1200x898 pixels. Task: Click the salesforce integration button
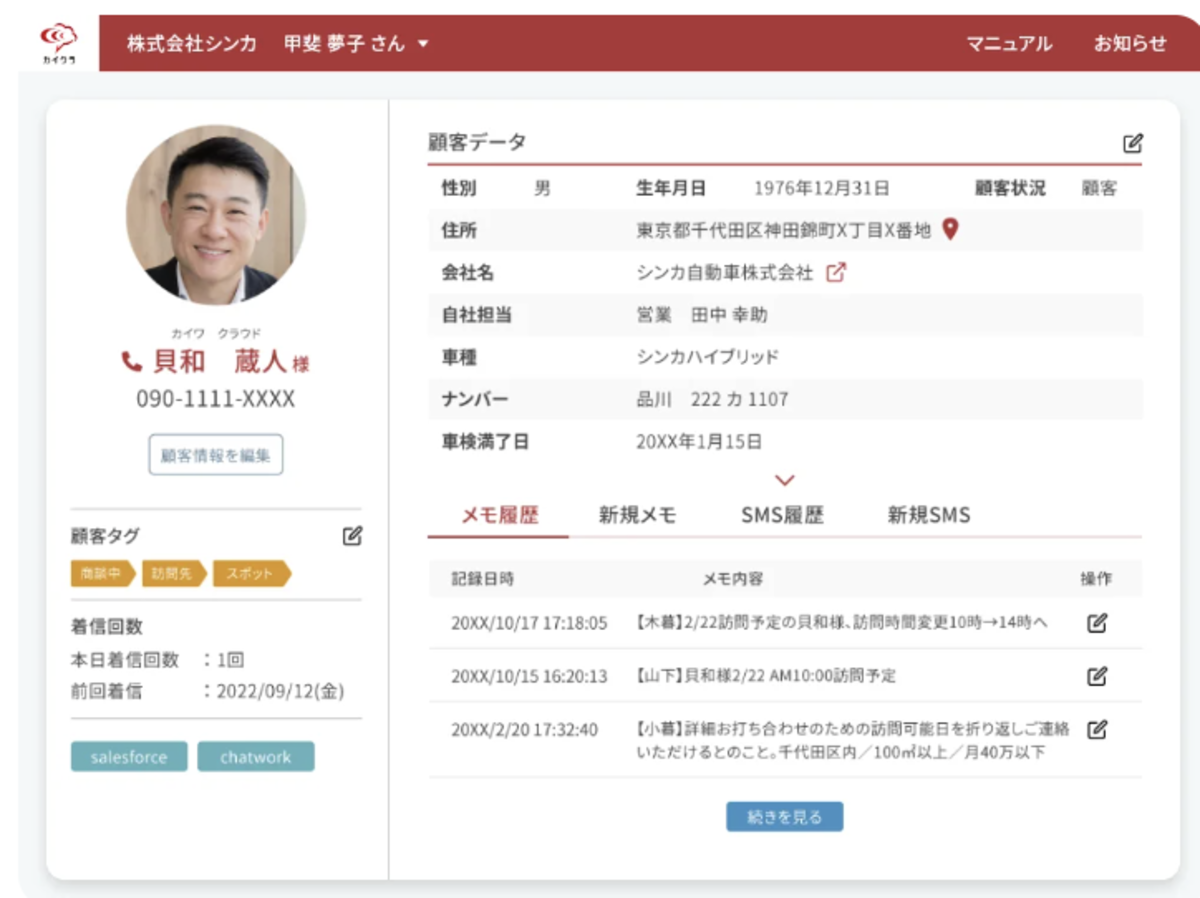tap(129, 757)
